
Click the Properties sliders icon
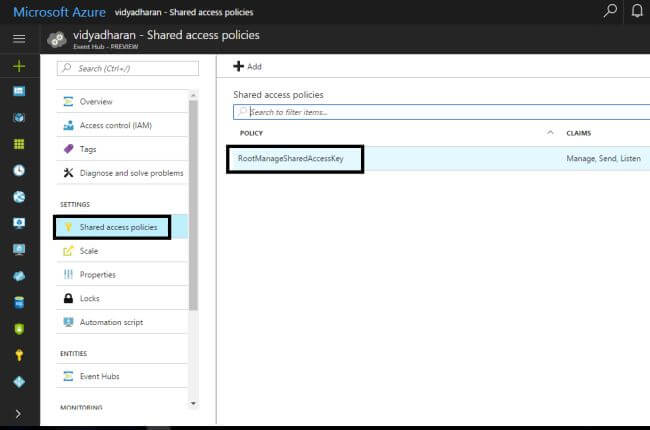click(x=68, y=275)
